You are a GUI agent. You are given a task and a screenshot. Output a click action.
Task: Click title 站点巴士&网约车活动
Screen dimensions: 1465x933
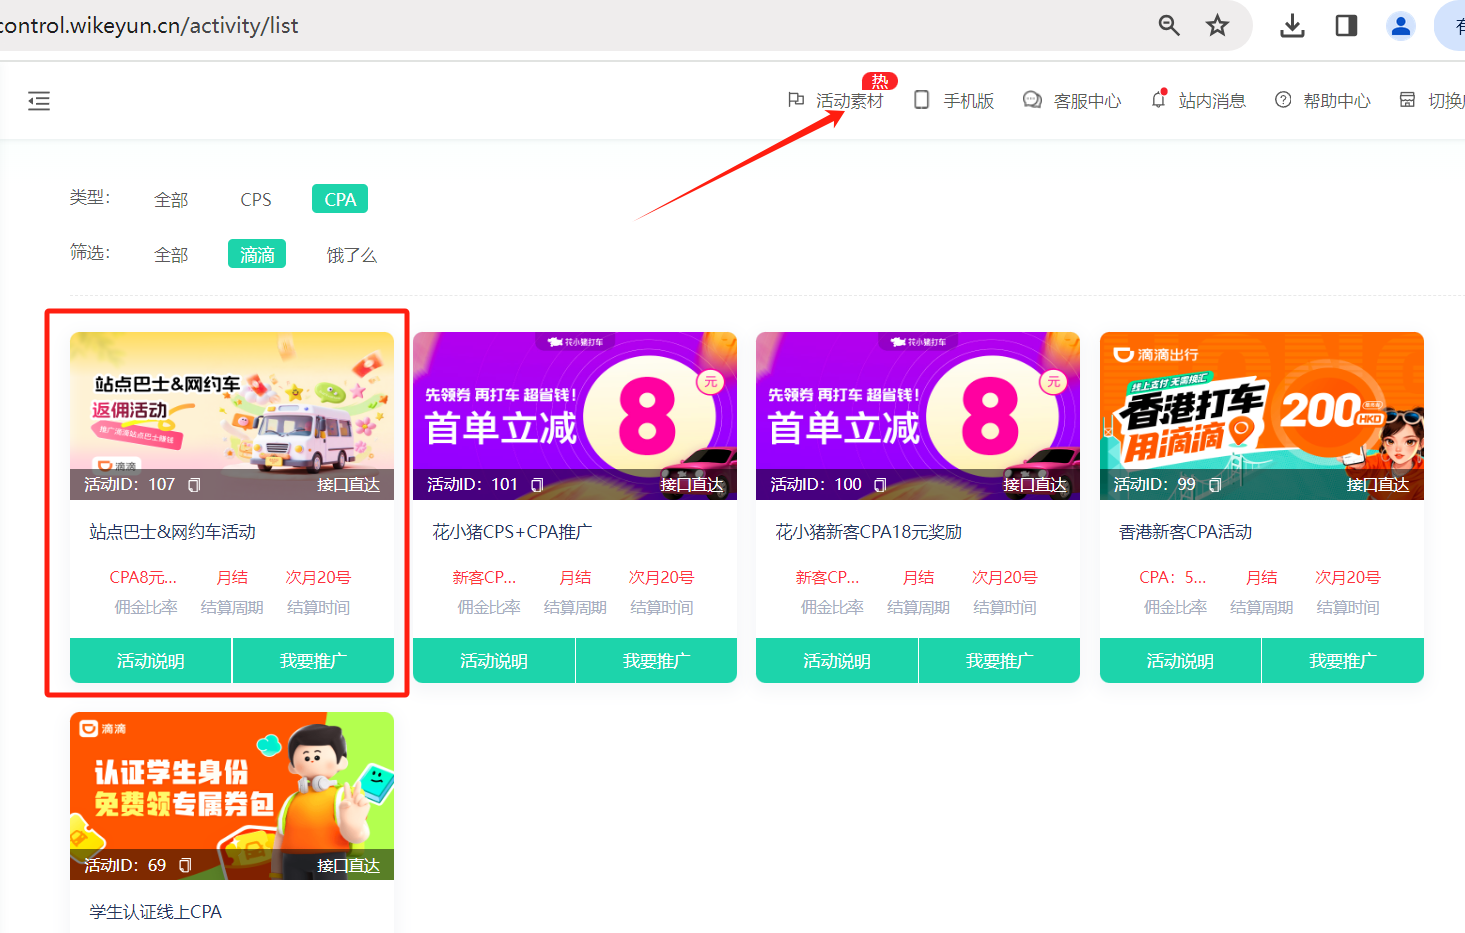[173, 532]
